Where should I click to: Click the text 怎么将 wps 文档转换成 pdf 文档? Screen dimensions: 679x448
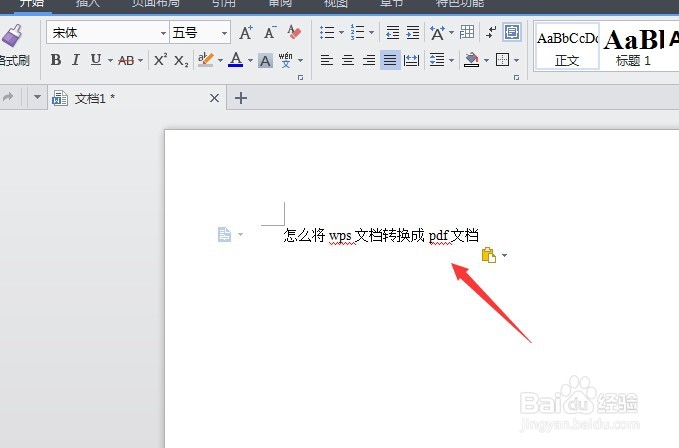click(381, 235)
